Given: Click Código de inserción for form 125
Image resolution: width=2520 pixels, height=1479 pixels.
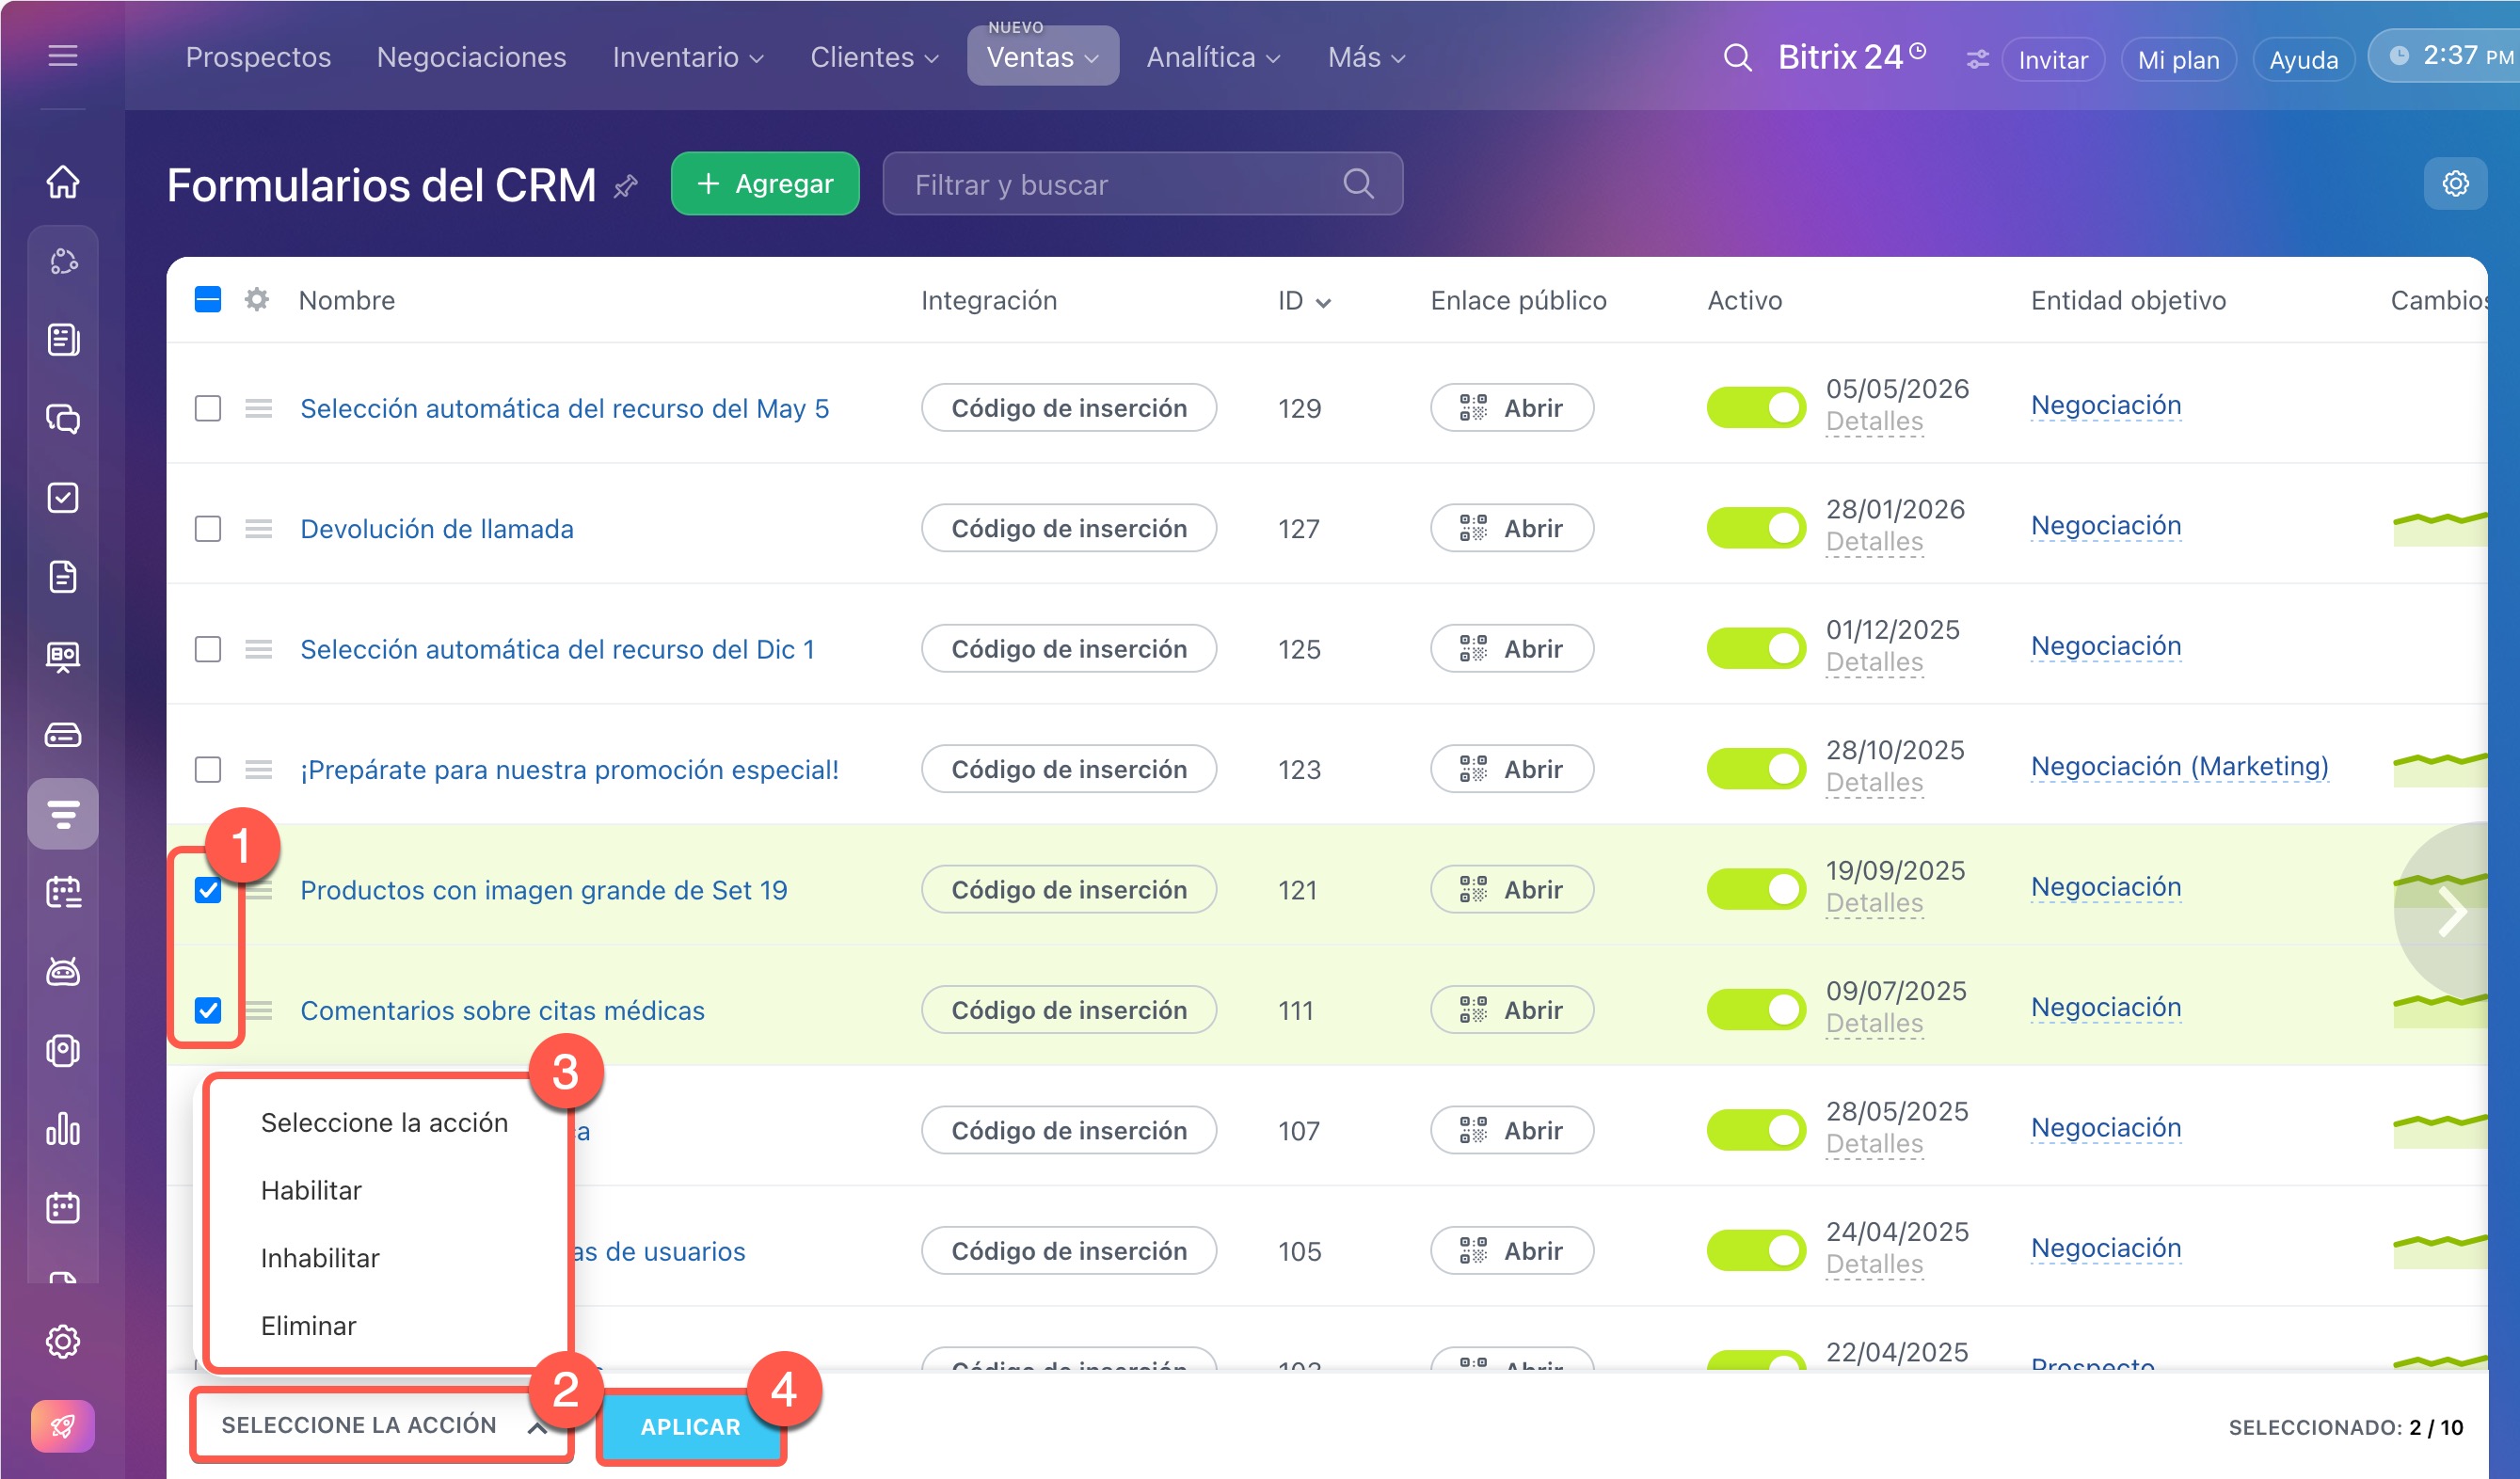Looking at the screenshot, I should [1069, 649].
